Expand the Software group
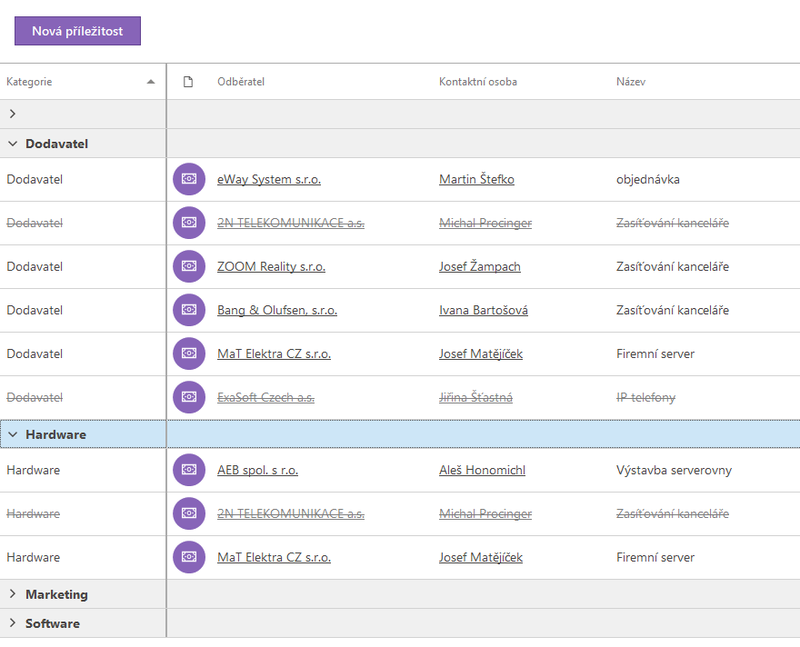The image size is (800, 647). click(13, 623)
